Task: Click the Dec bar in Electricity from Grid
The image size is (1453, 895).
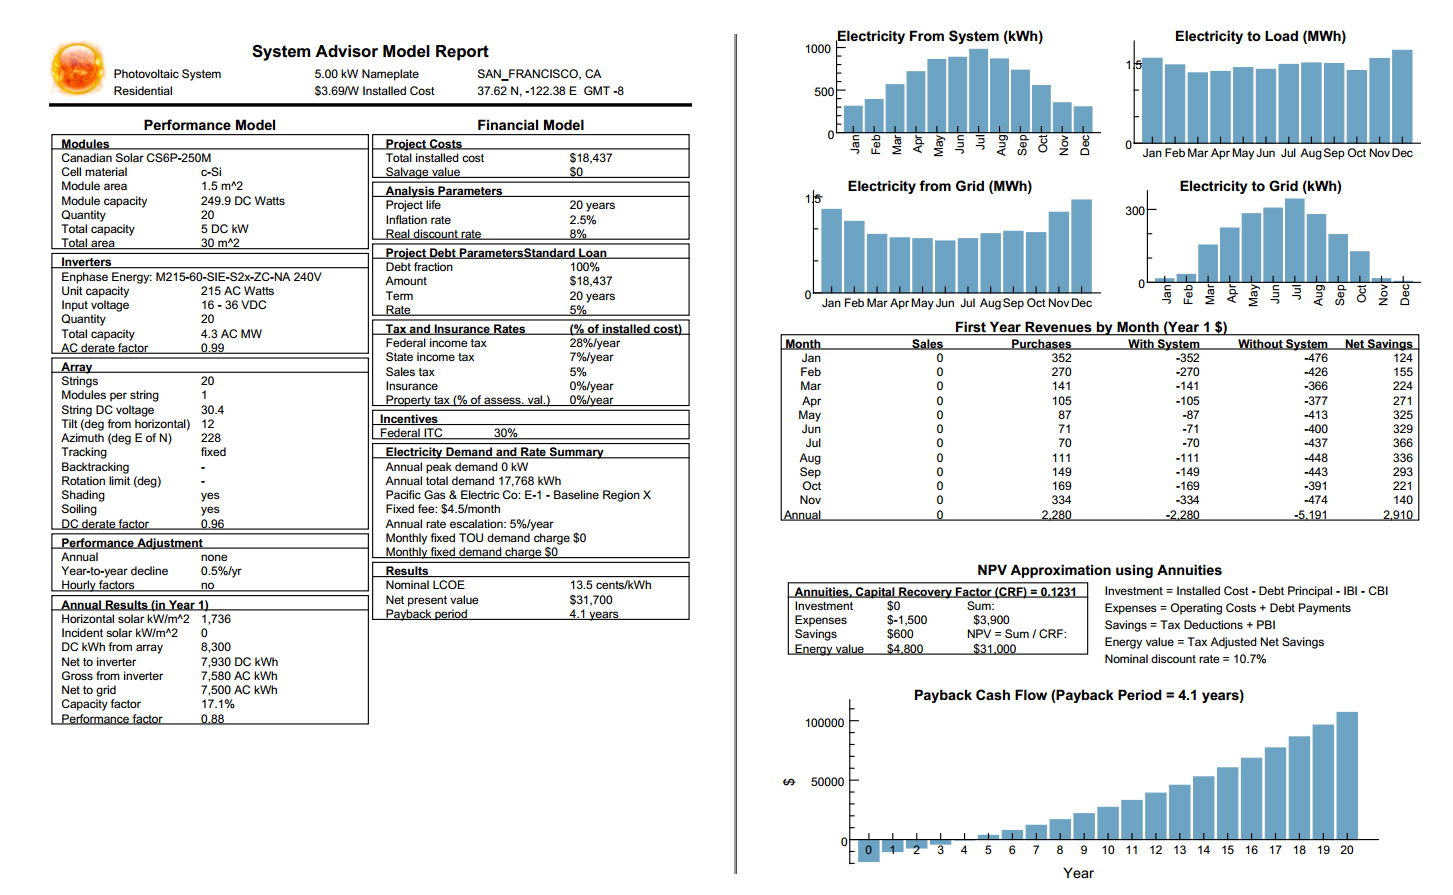Action: [x=1081, y=245]
